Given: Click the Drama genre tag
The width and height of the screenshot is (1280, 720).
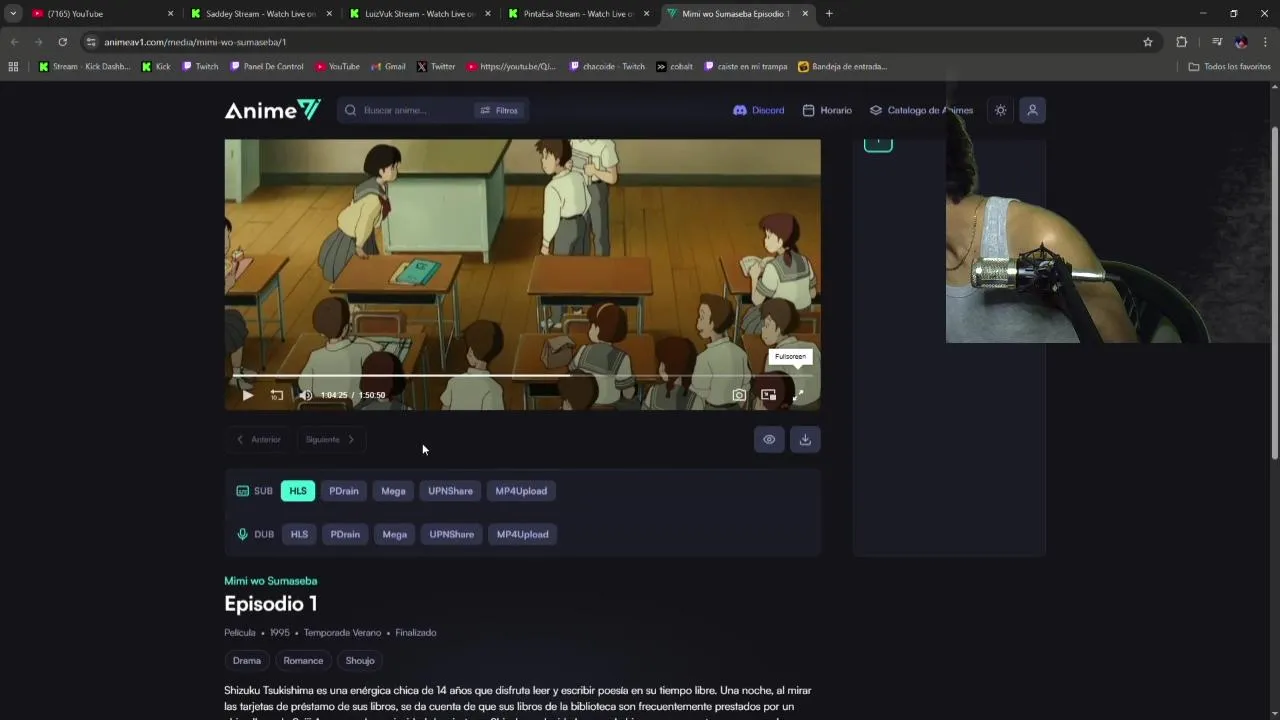Looking at the screenshot, I should [x=247, y=661].
